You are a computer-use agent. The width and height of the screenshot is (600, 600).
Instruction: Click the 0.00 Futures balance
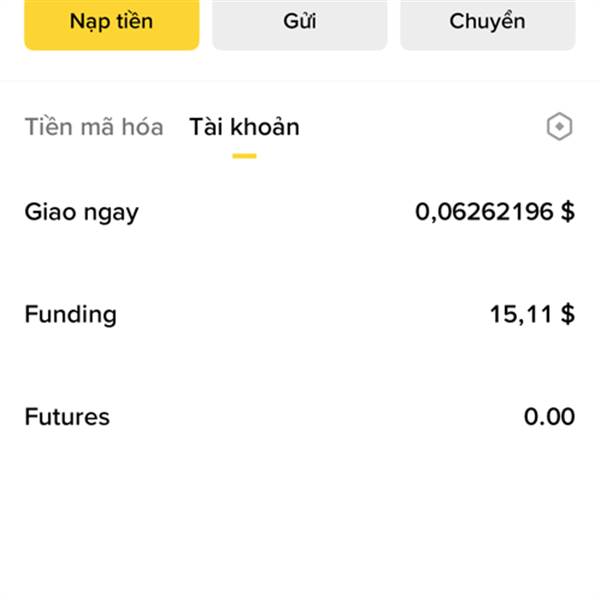[549, 416]
